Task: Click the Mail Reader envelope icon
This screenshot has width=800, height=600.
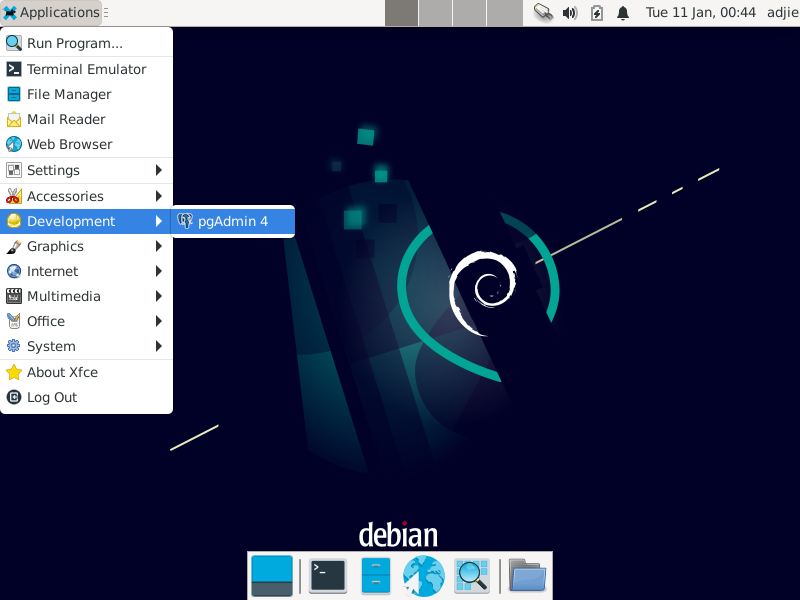Action: (14, 119)
